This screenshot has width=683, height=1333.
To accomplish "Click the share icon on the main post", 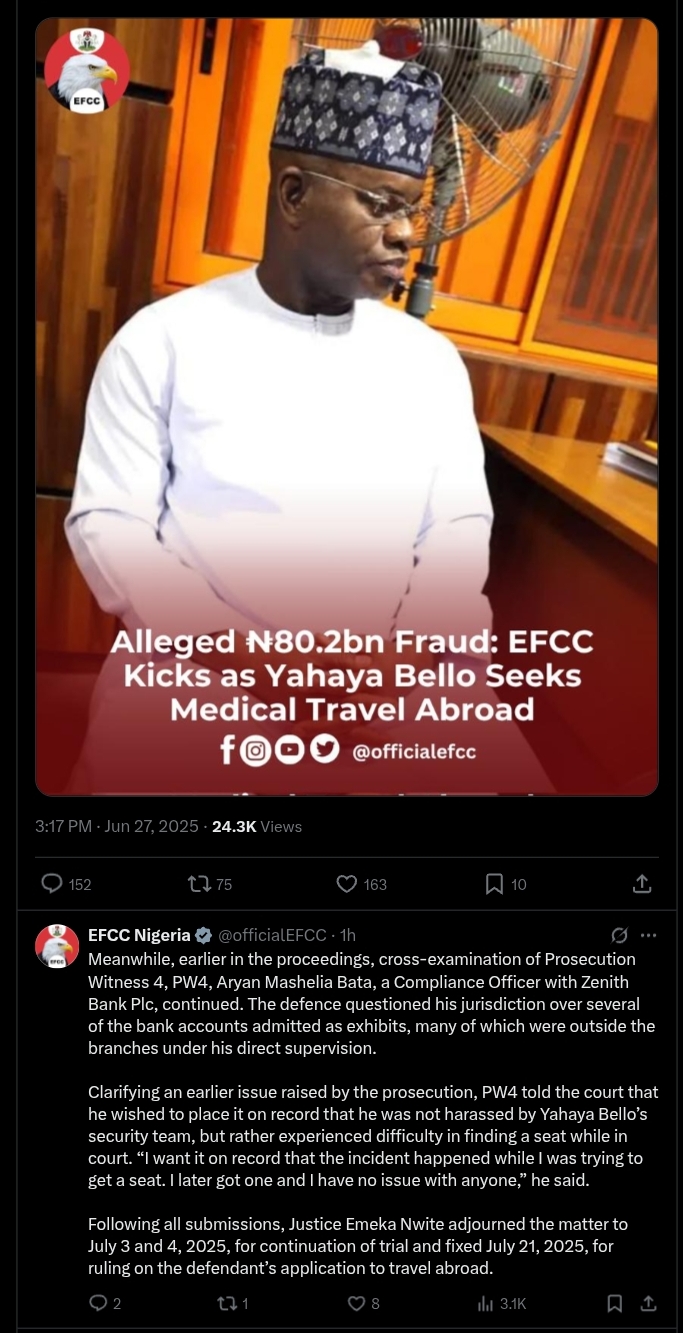I will click(642, 884).
